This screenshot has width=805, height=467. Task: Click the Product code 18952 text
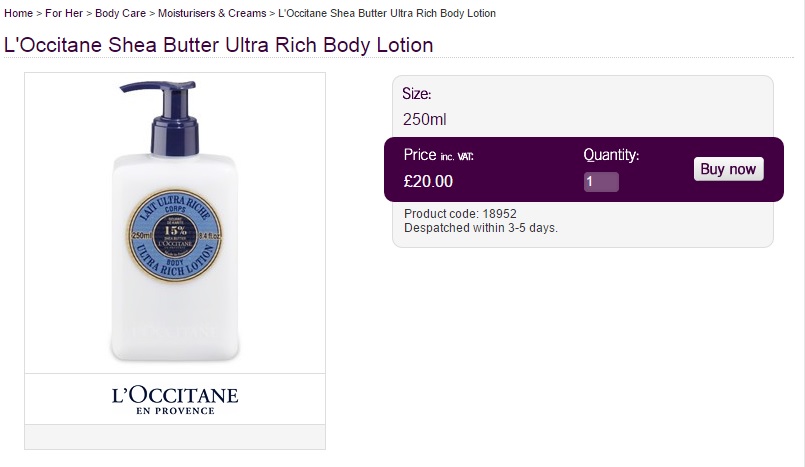click(x=460, y=214)
